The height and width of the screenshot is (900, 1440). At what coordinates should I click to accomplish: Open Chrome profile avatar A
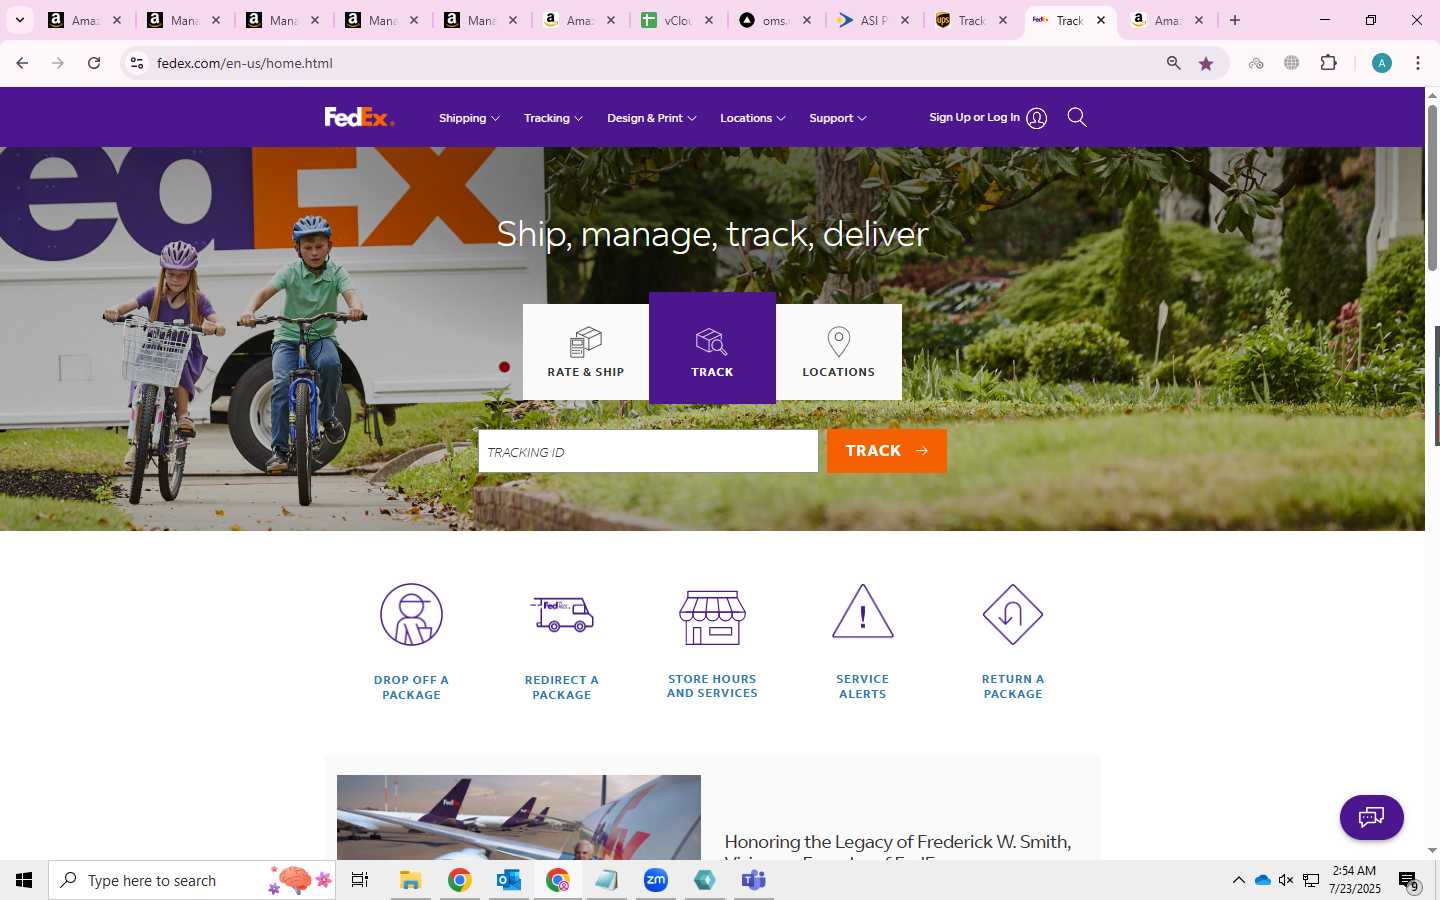tap(1382, 63)
